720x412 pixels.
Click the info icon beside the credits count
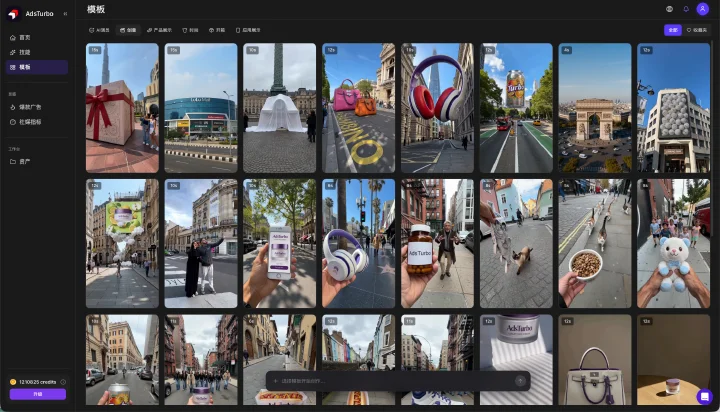[x=63, y=382]
